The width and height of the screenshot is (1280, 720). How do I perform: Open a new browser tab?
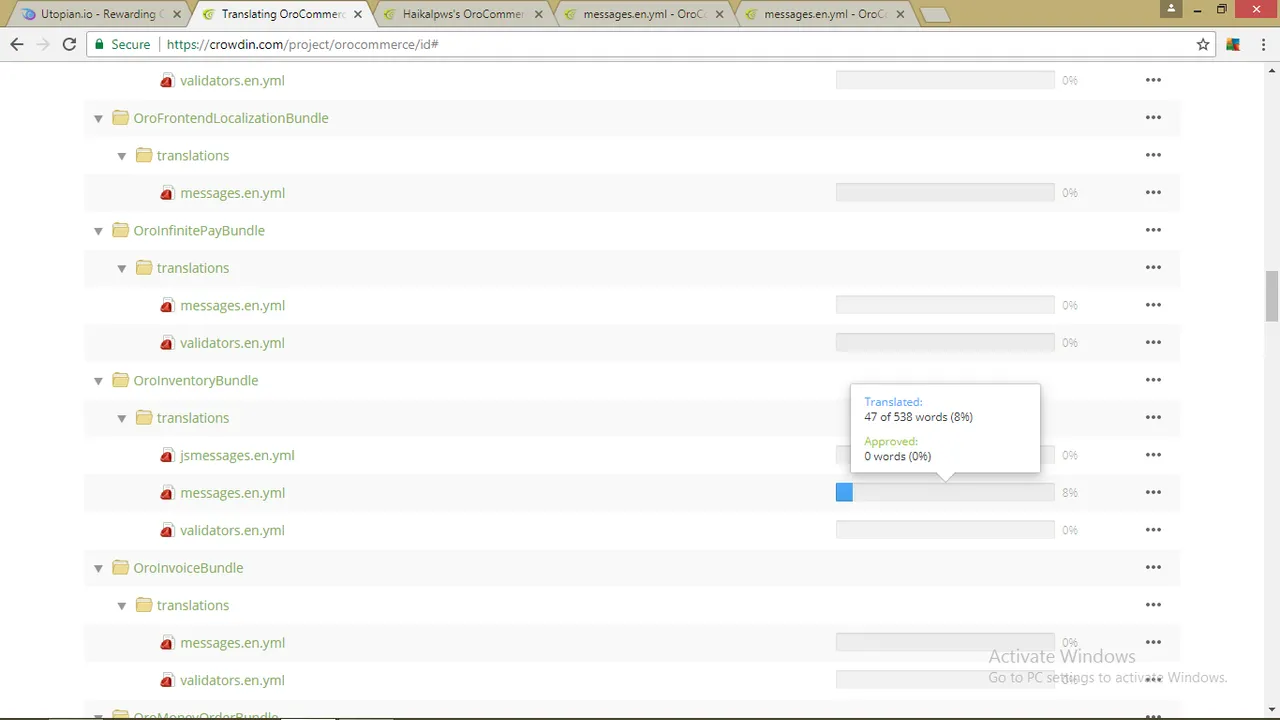tap(934, 15)
